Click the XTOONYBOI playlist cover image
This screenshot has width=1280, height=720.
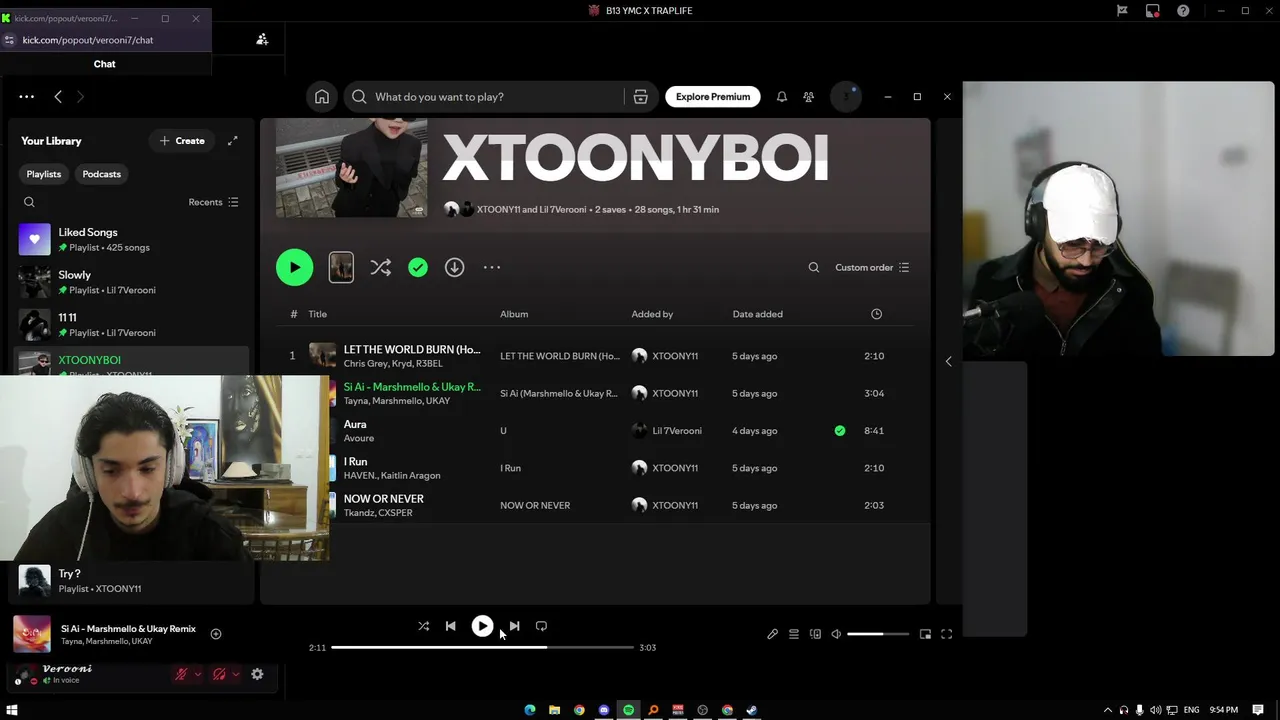(351, 167)
